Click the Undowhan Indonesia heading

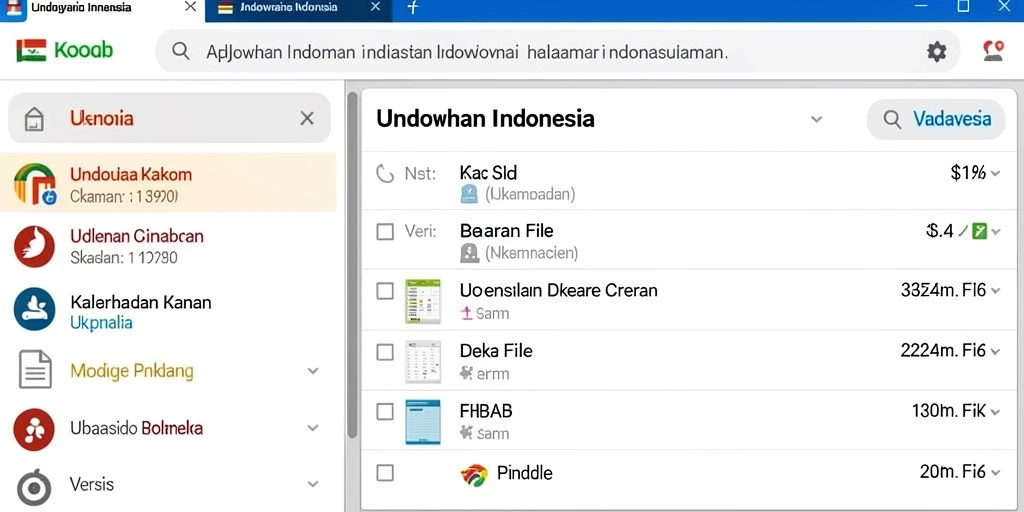(485, 119)
